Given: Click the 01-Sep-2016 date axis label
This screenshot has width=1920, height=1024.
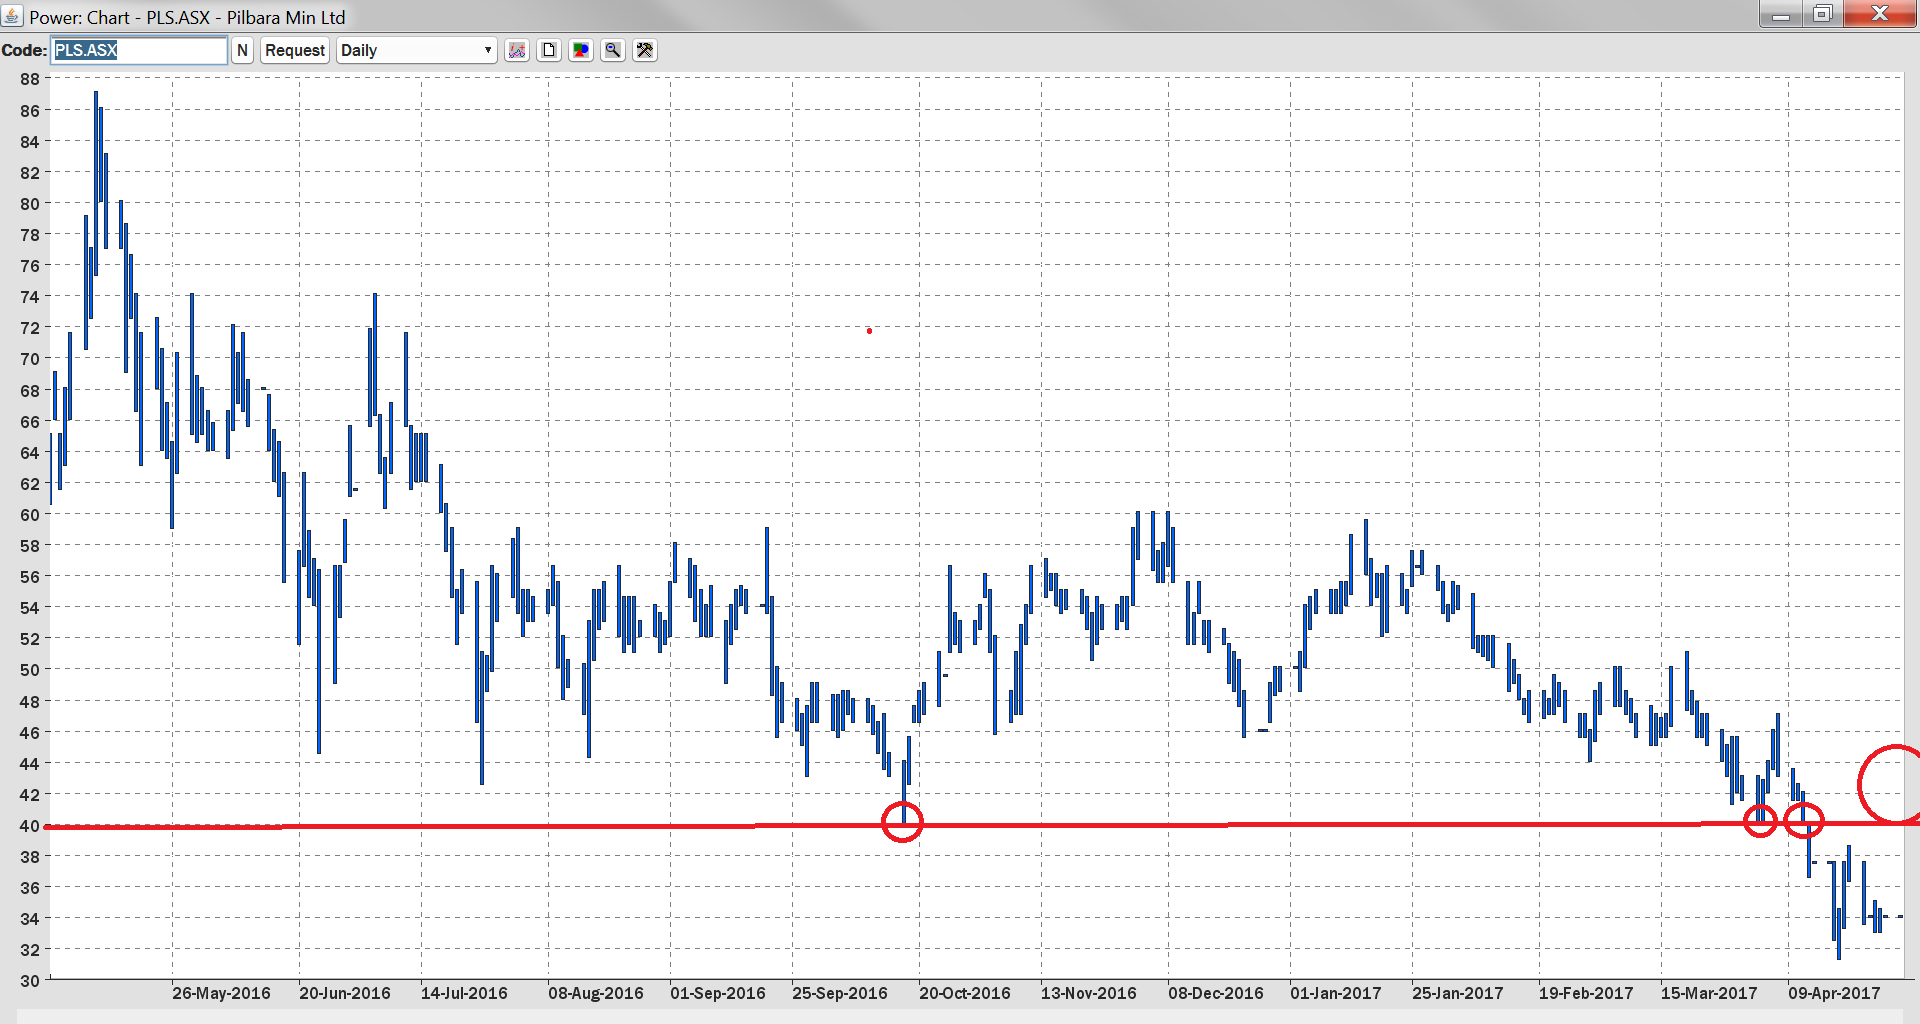Looking at the screenshot, I should point(718,993).
